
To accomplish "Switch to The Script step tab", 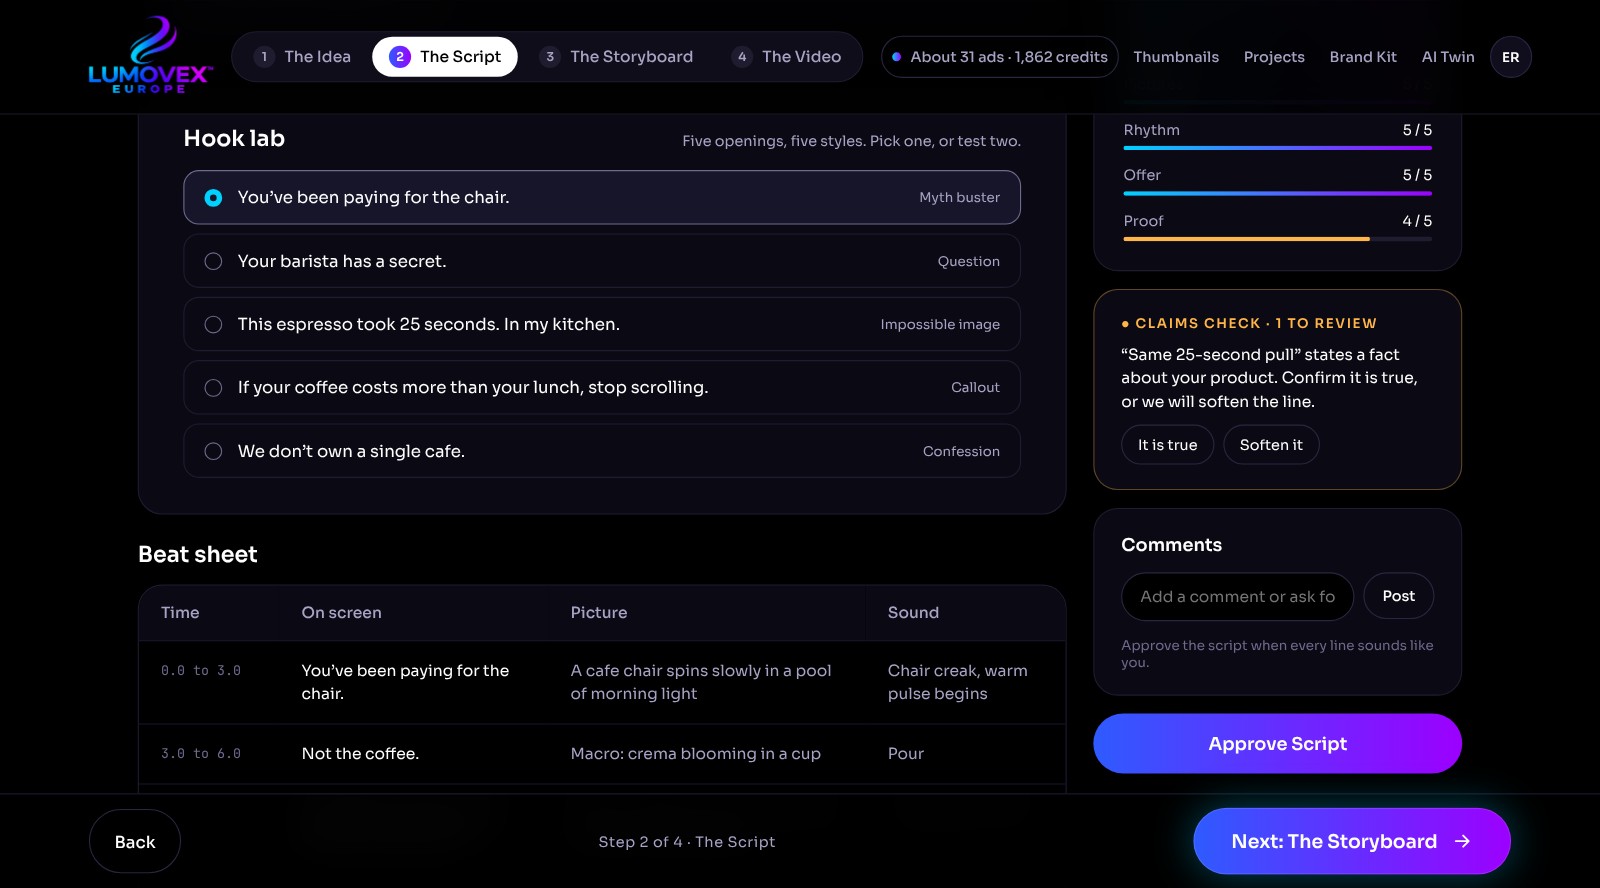I will (x=445, y=57).
